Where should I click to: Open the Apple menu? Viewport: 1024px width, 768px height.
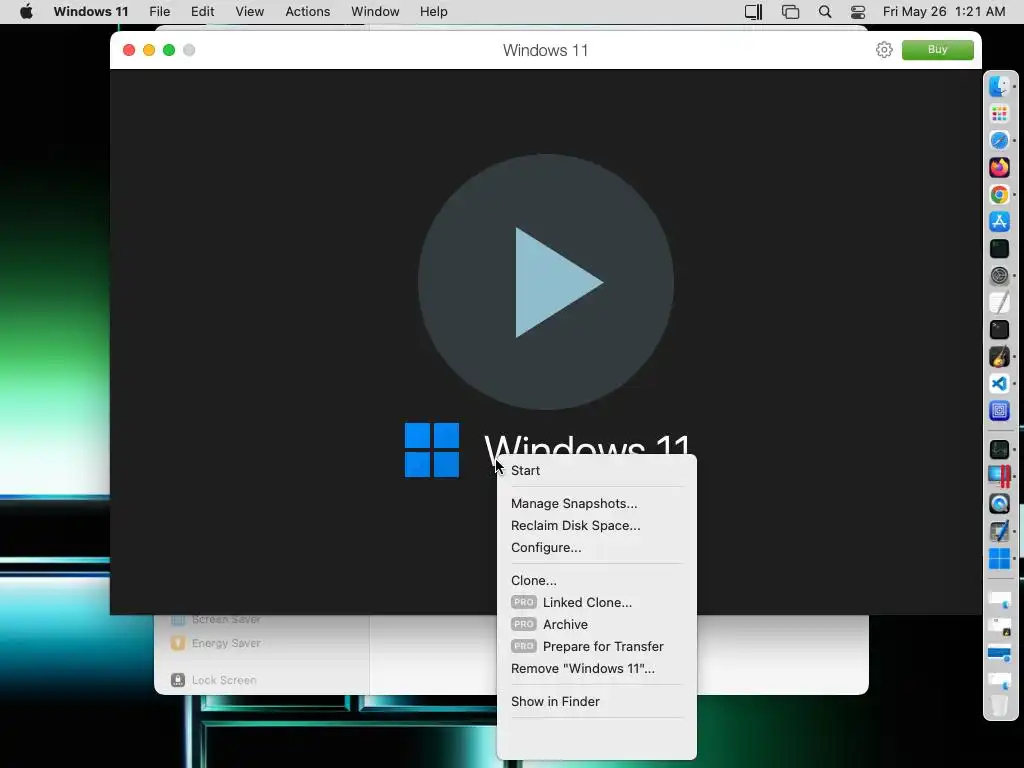click(x=26, y=12)
